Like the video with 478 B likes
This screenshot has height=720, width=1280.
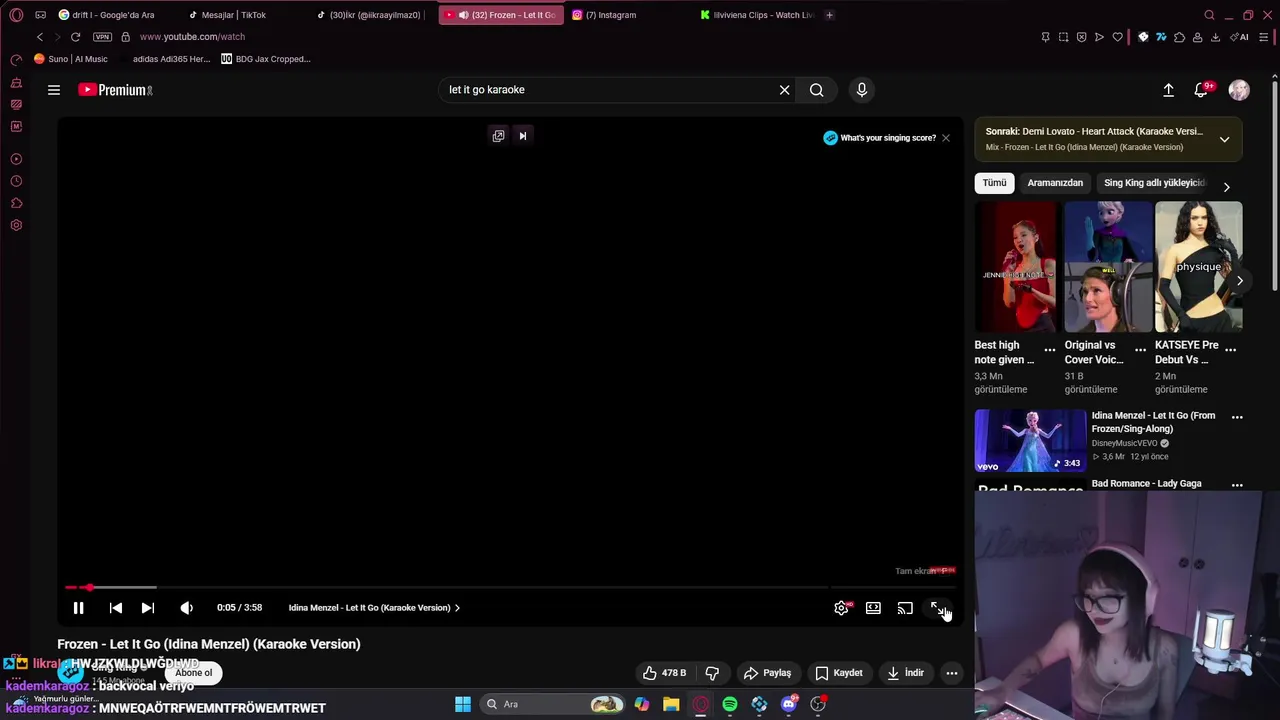tap(665, 673)
